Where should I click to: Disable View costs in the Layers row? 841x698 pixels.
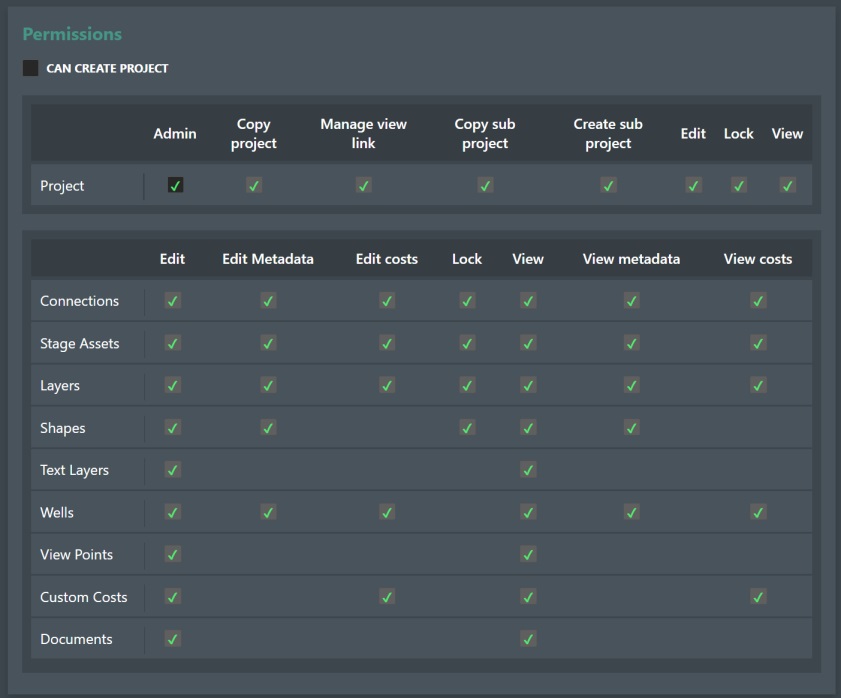(x=758, y=385)
